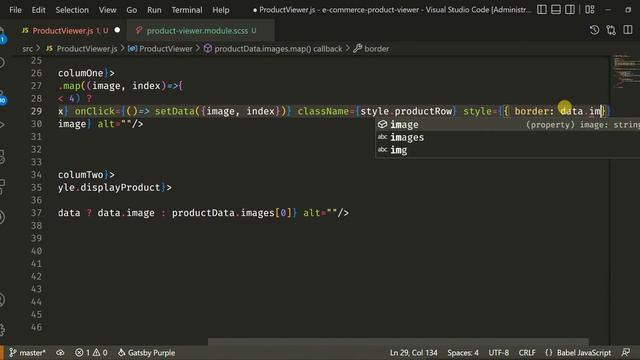The height and width of the screenshot is (360, 640).
Task: Click ProductViewer symbol breadcrumb
Action: tap(160, 49)
